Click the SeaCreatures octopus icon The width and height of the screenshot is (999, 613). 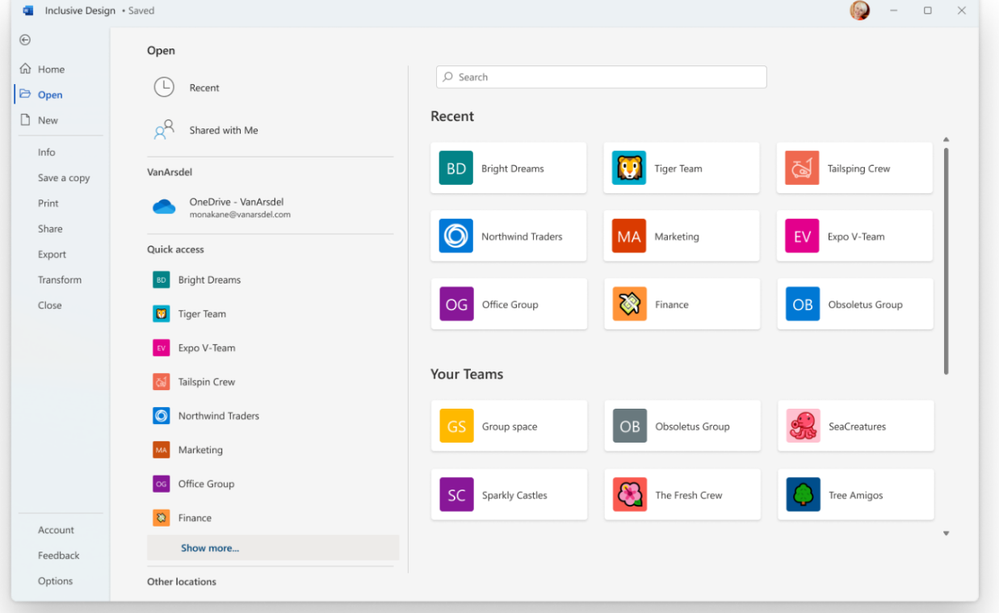803,426
